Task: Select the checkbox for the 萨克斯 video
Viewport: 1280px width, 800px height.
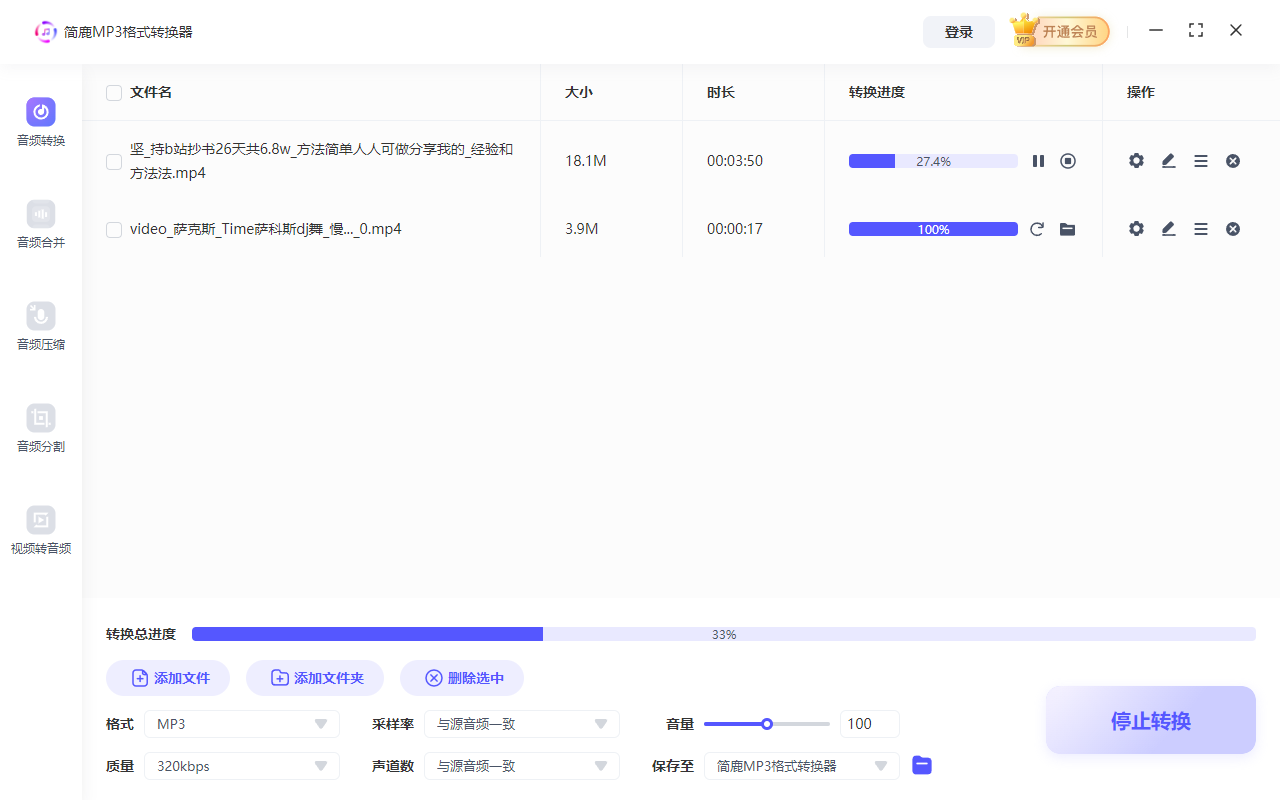Action: click(113, 229)
